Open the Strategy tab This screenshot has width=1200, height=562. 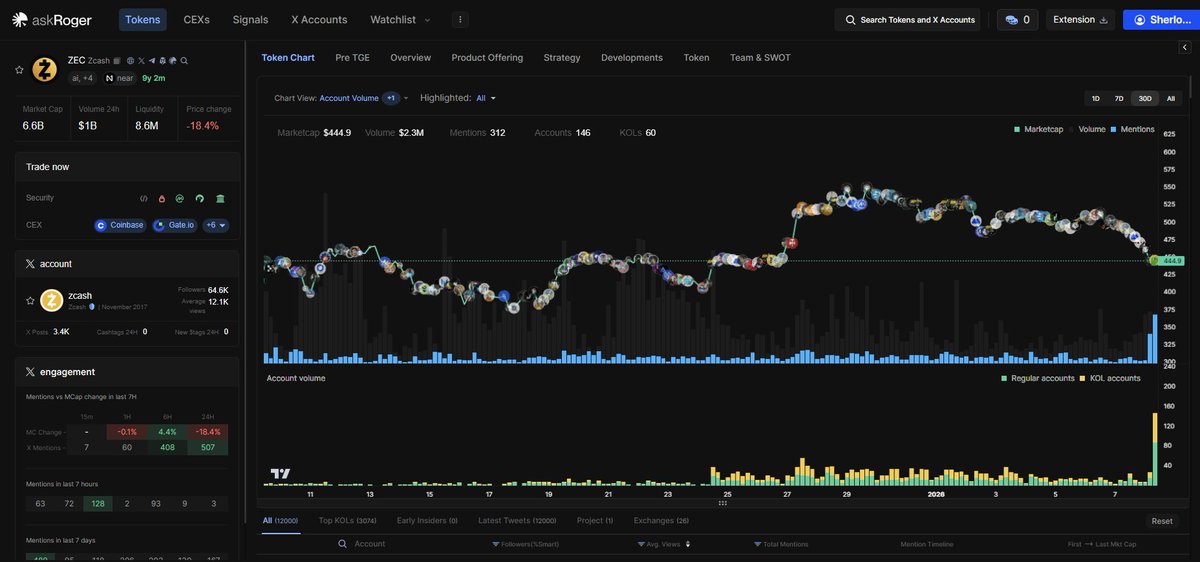(562, 58)
